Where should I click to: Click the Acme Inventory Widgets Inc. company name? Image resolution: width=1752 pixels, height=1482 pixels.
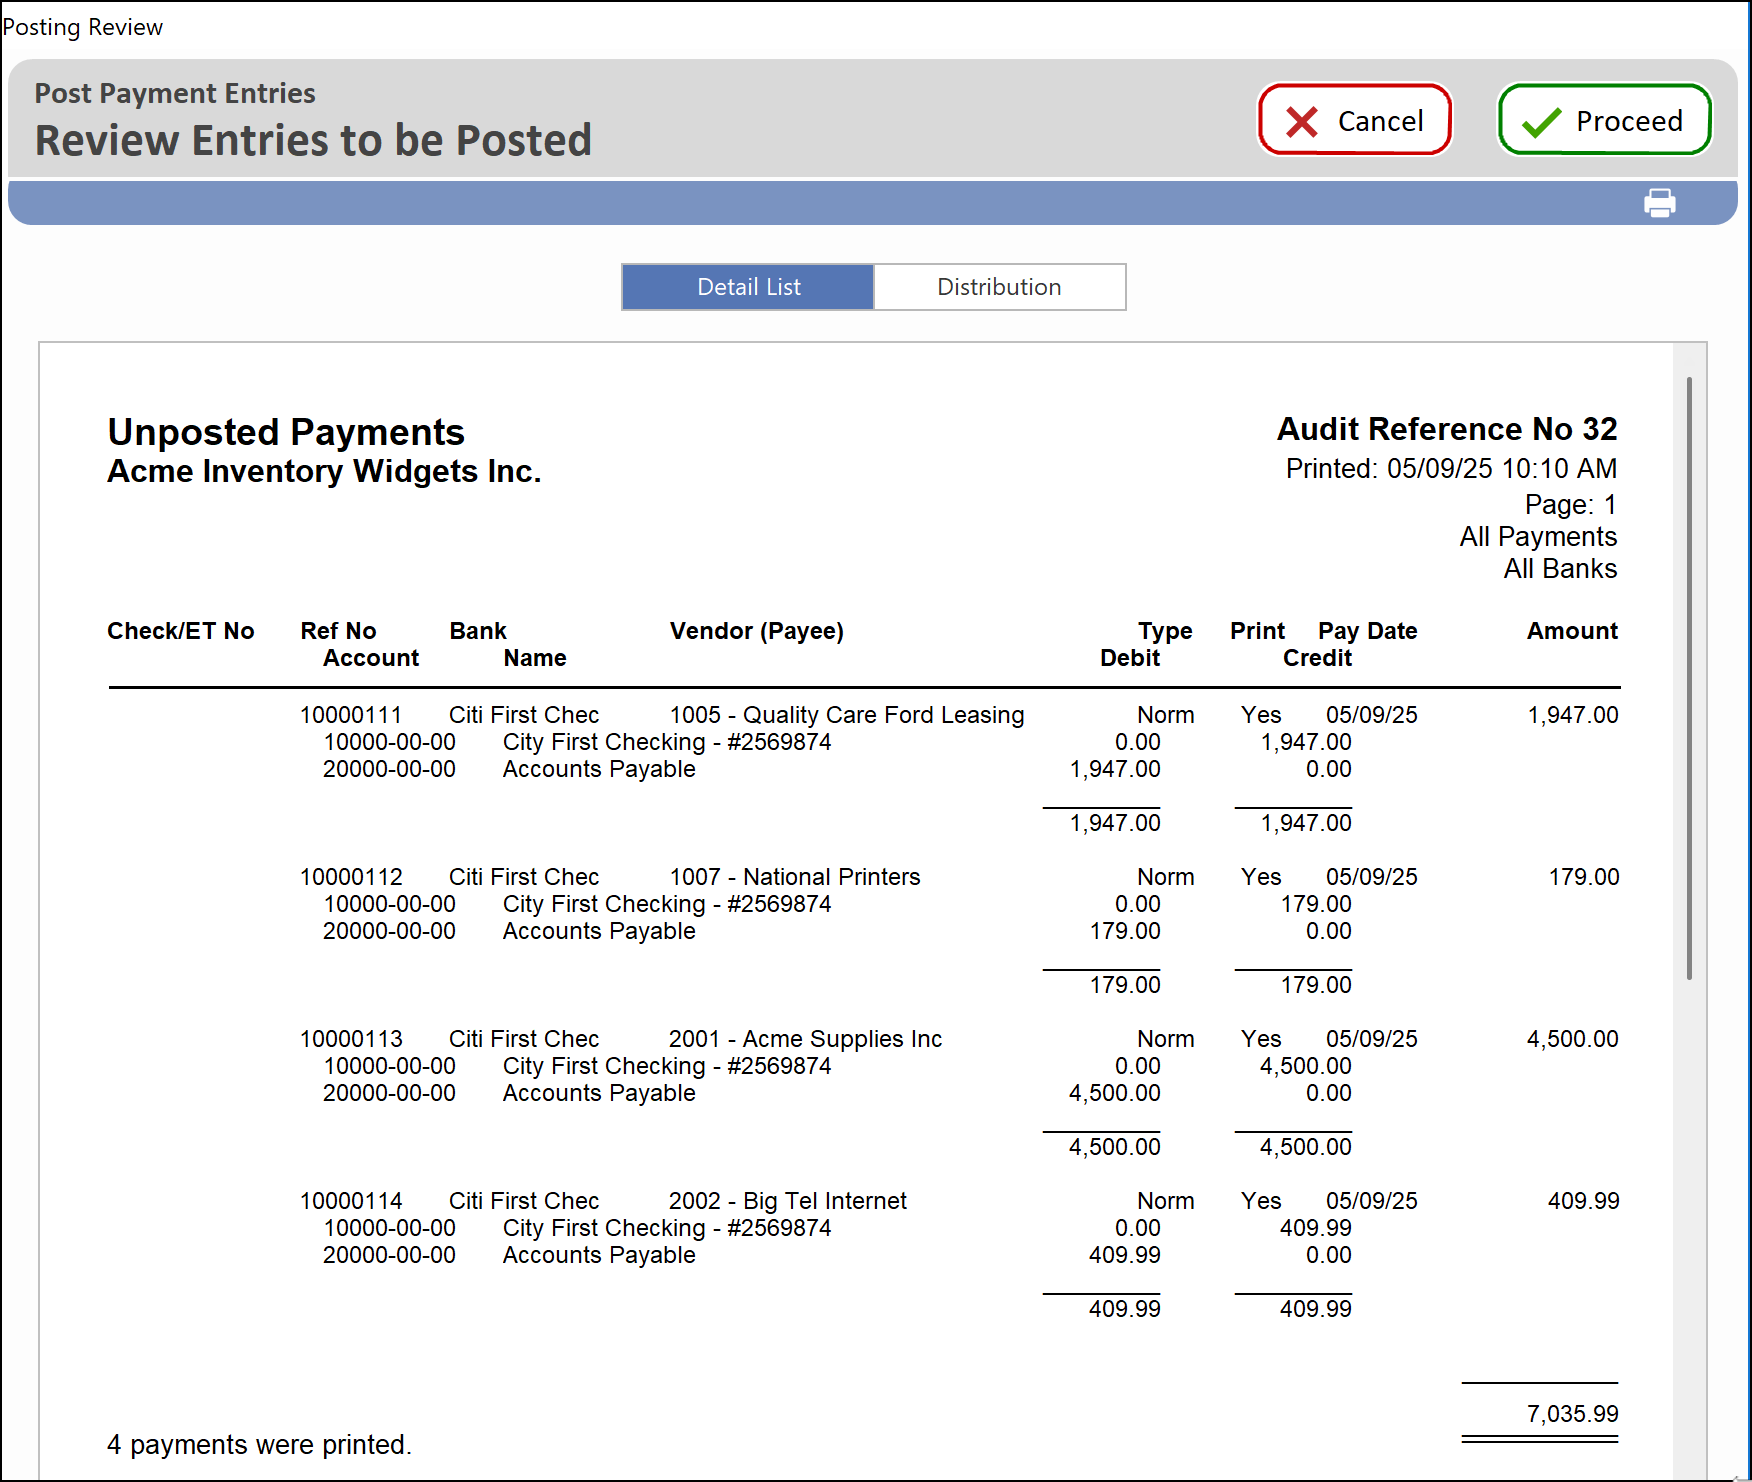pos(324,471)
